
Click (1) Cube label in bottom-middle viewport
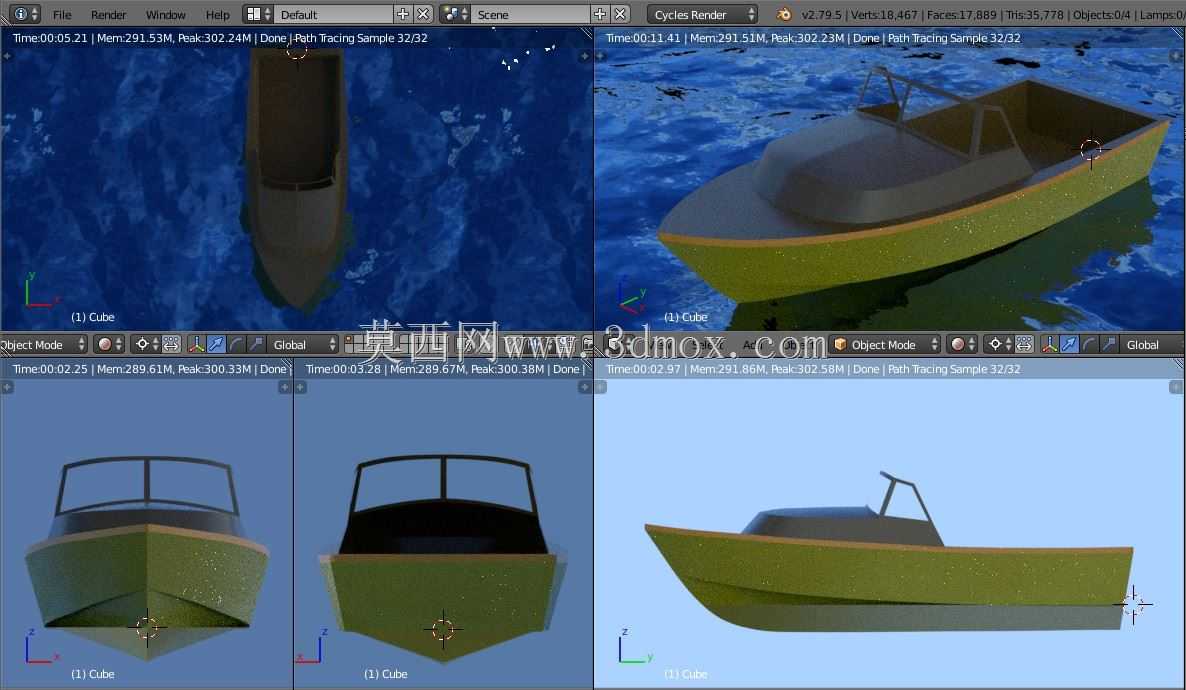pos(386,674)
